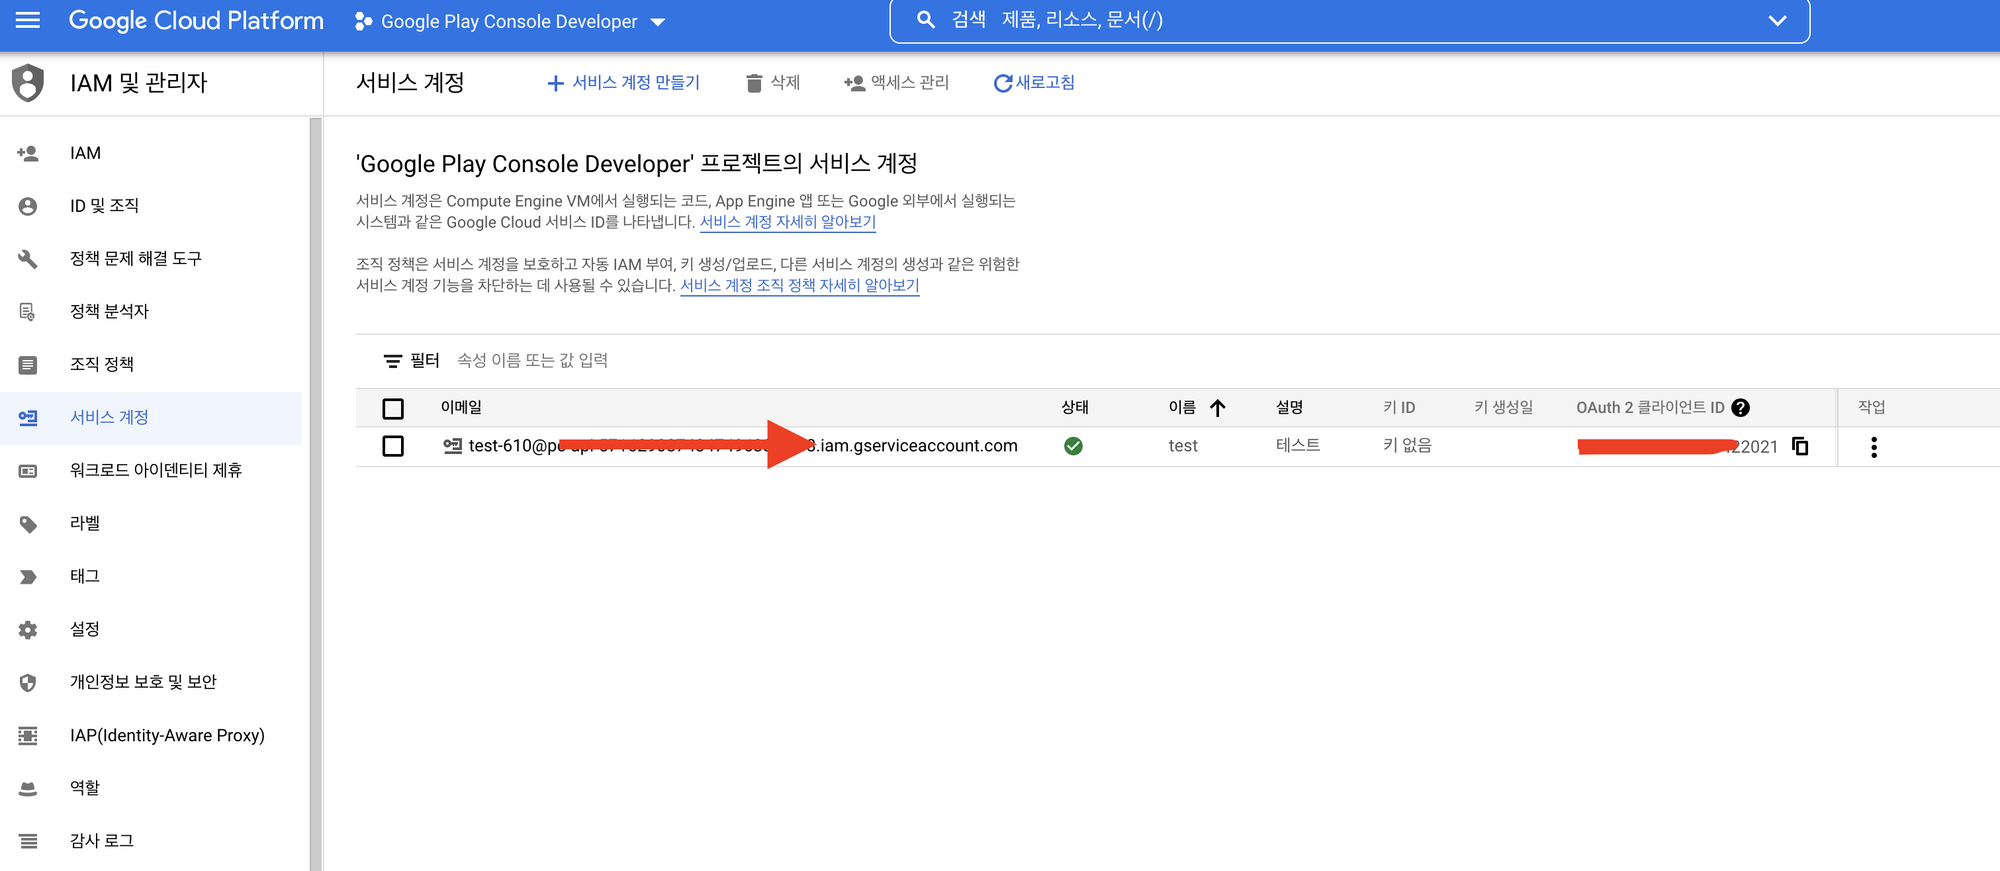The image size is (2000, 871).
Task: Open 라벨 in sidebar
Action: tap(85, 523)
